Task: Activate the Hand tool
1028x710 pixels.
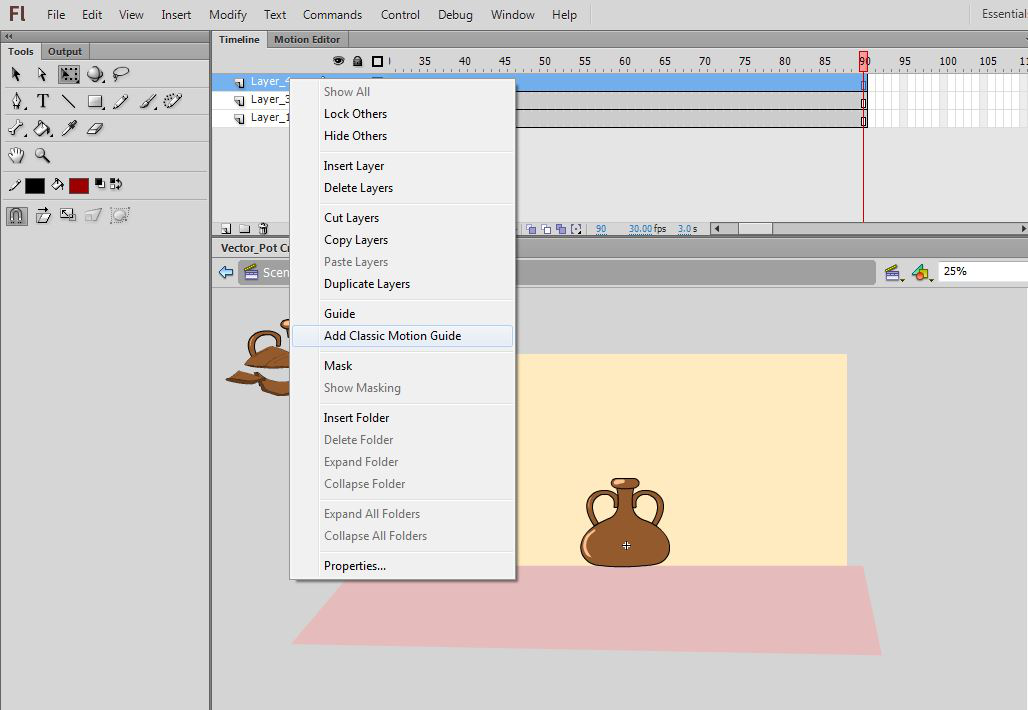Action: pyautogui.click(x=17, y=155)
